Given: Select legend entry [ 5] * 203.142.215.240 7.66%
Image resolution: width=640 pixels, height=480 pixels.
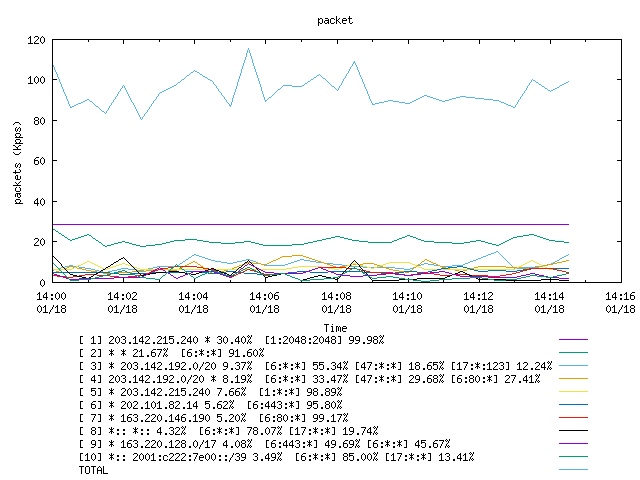Looking at the screenshot, I should pos(211,392).
